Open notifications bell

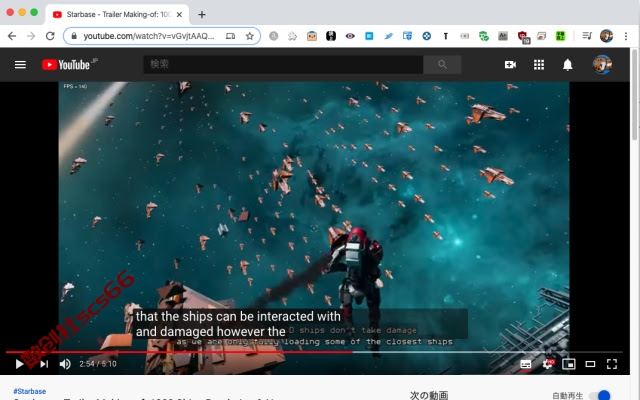click(567, 64)
